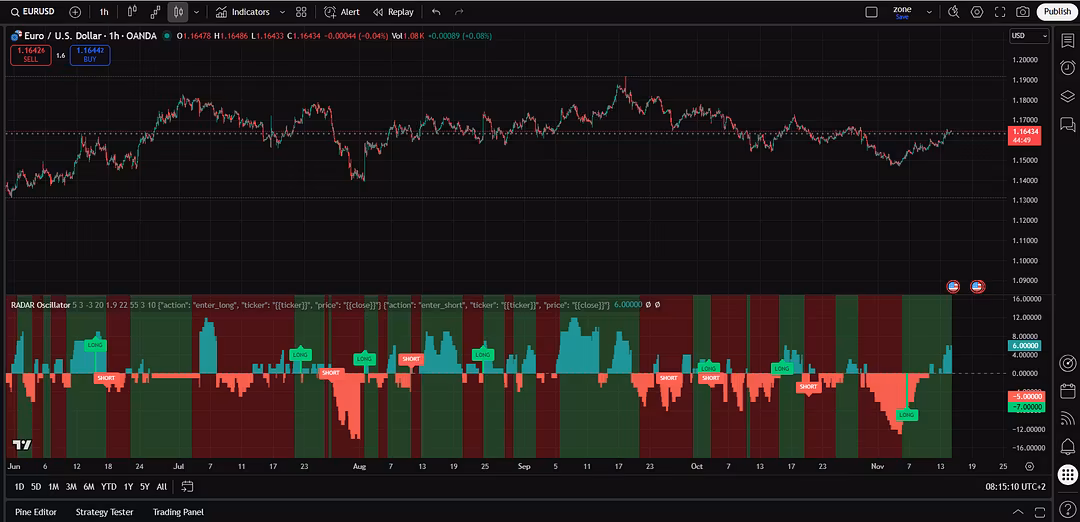
Task: Click the Publish button
Action: click(1057, 12)
